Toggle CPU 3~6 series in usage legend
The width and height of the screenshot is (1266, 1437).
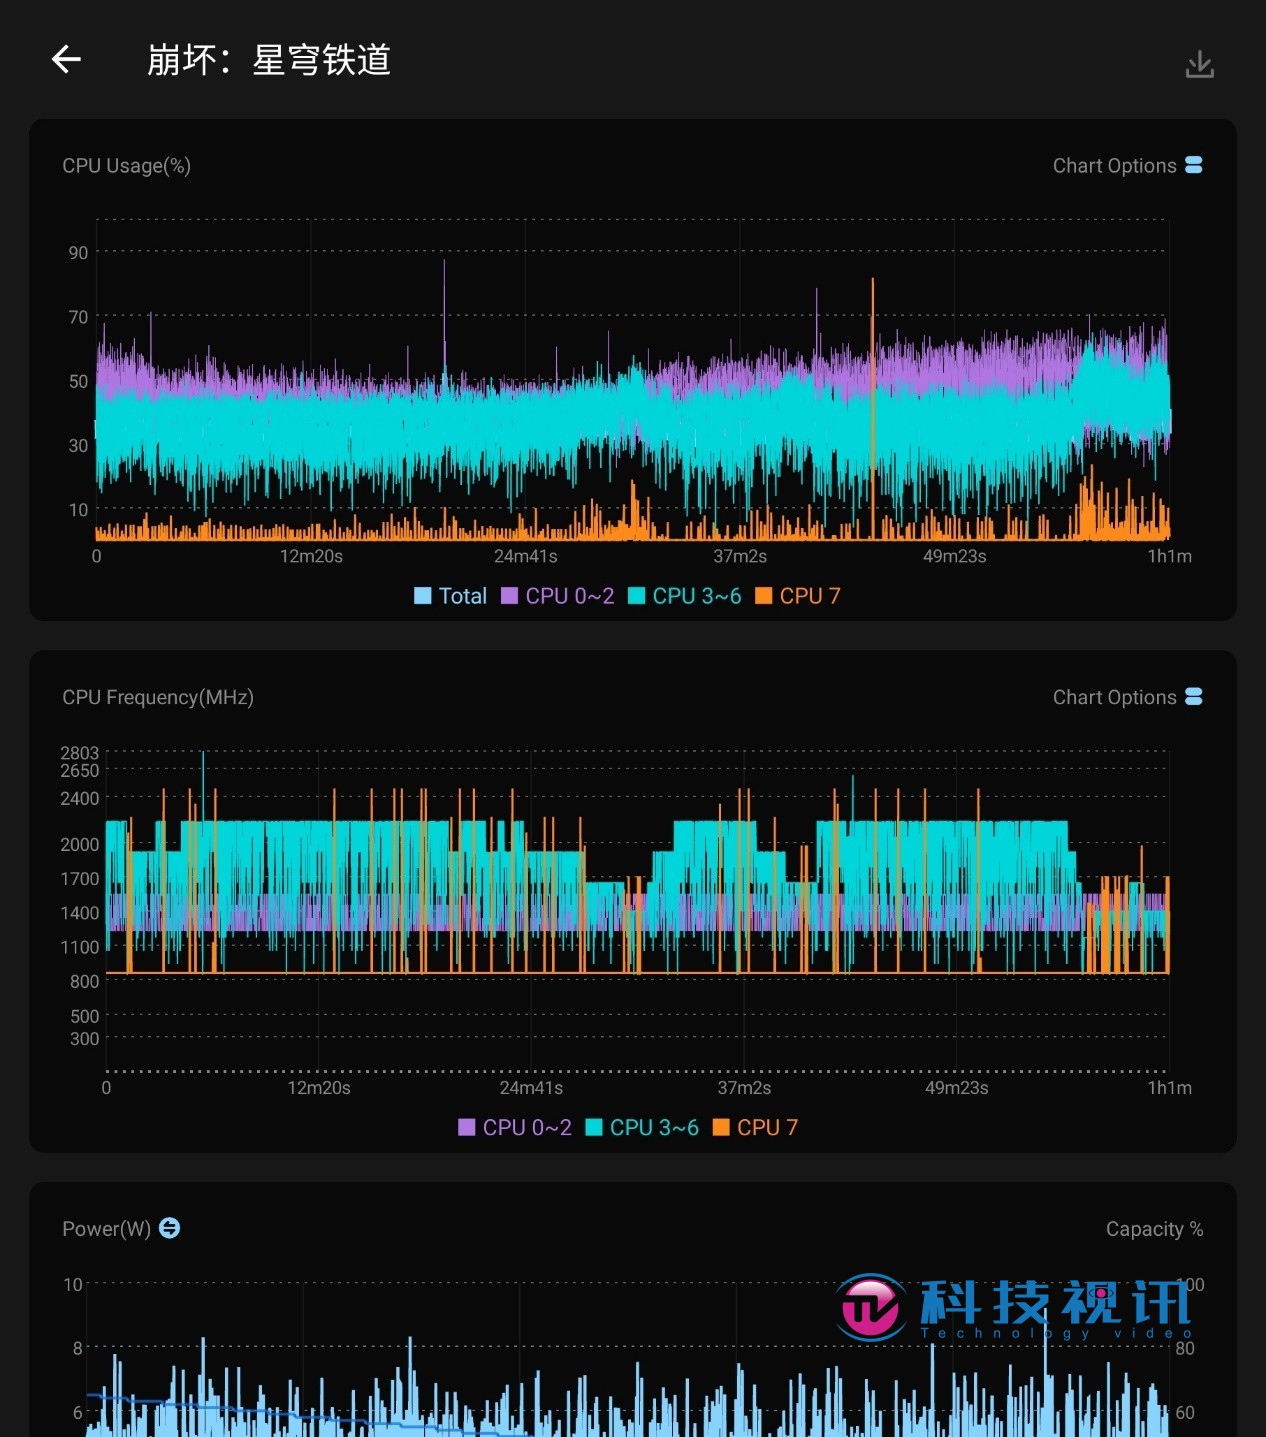(685, 596)
